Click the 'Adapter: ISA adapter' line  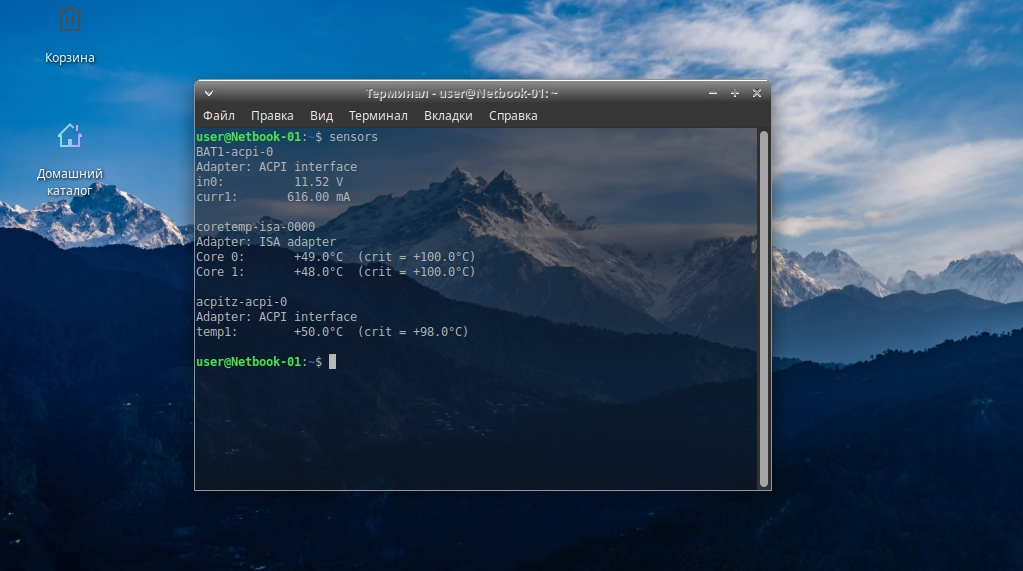[266, 241]
